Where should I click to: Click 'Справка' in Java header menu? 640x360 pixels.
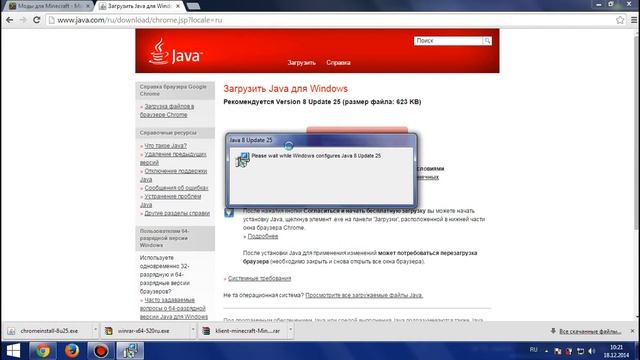coord(338,62)
